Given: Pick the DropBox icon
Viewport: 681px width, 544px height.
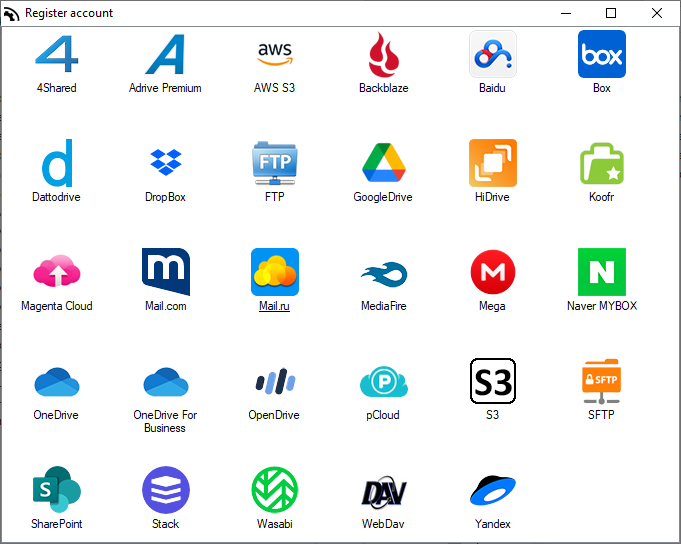Looking at the screenshot, I should (165, 162).
